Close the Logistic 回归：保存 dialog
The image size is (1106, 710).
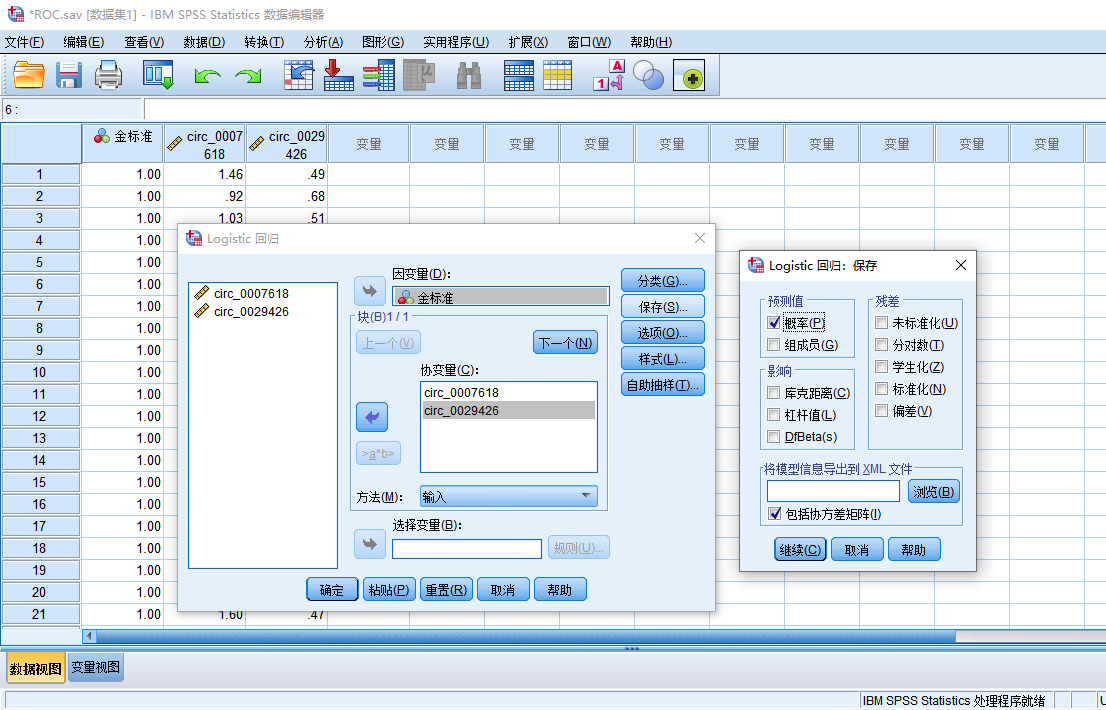click(961, 265)
